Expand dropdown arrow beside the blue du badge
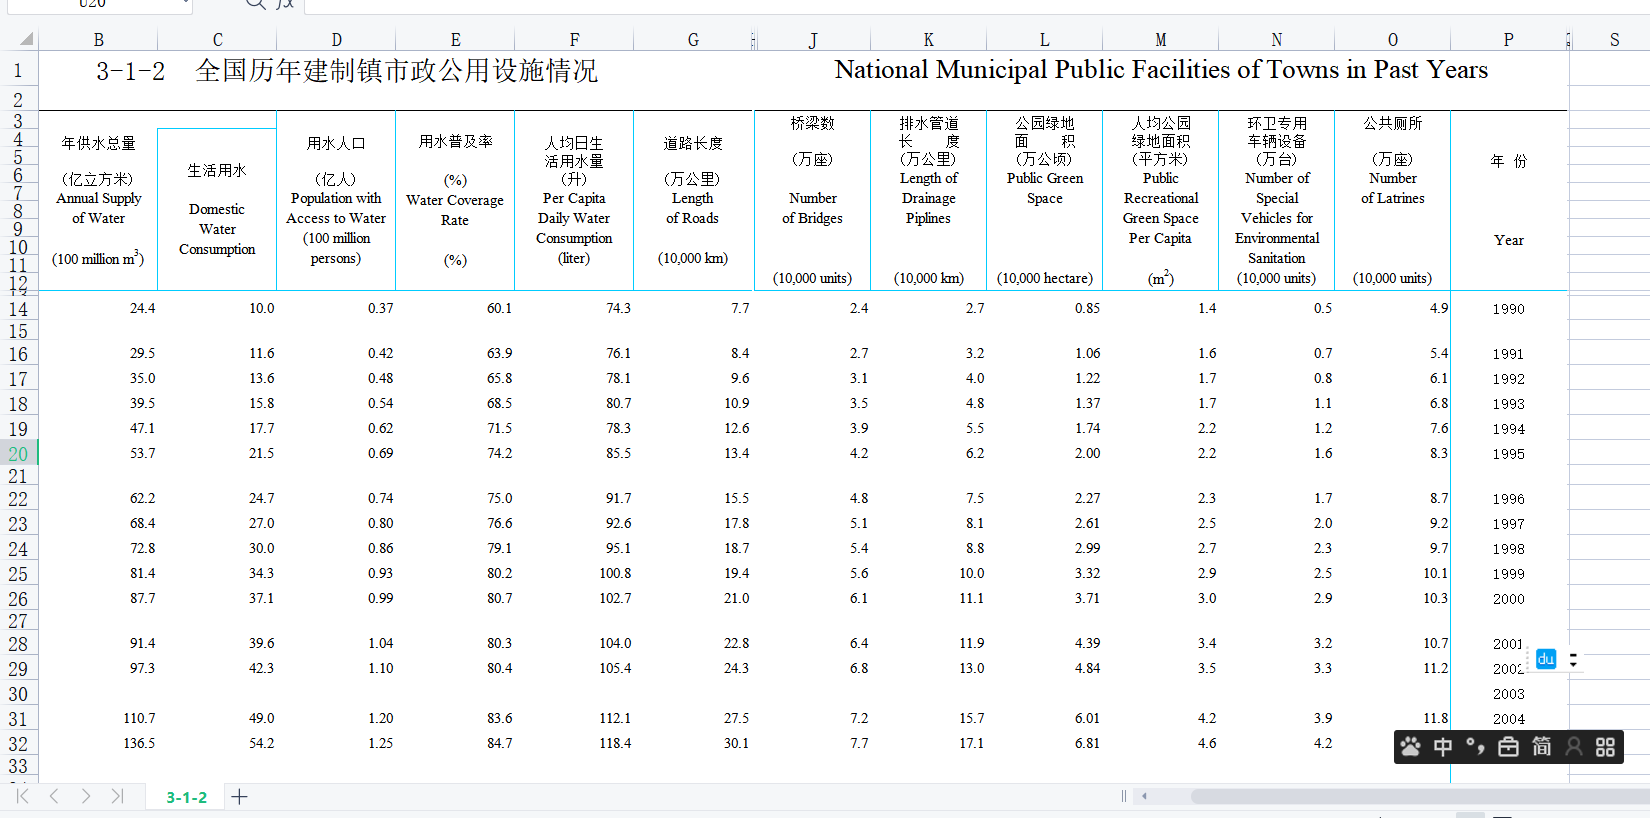This screenshot has width=1650, height=818. tap(1573, 660)
